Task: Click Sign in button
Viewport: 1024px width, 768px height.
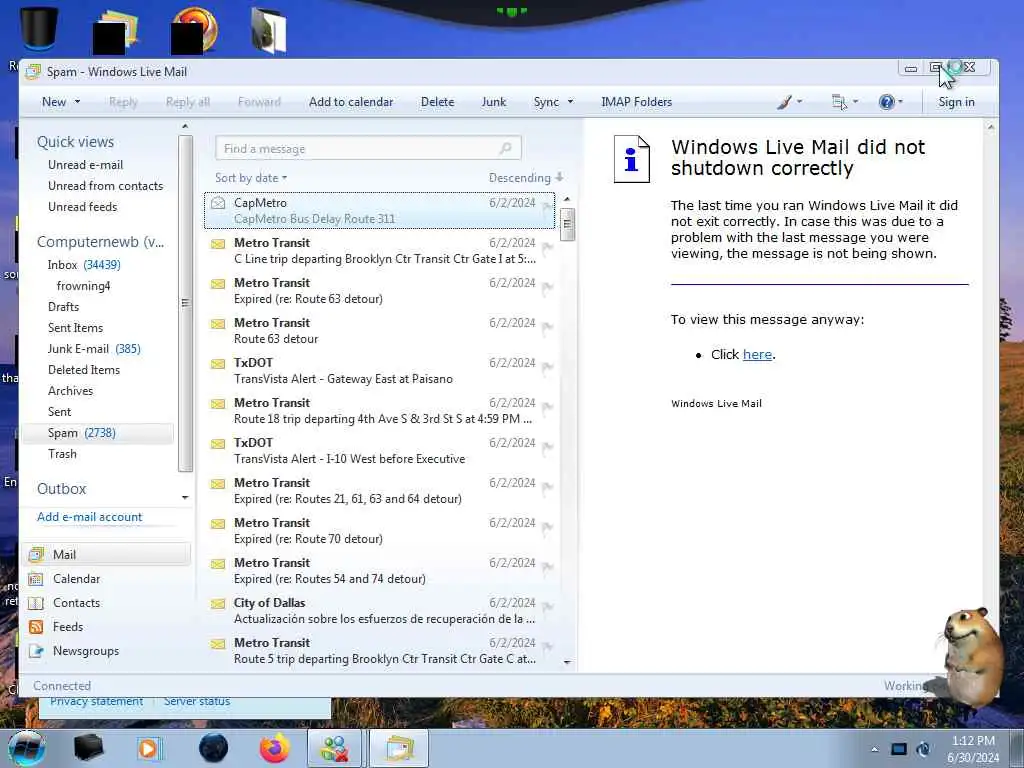Action: pos(956,102)
